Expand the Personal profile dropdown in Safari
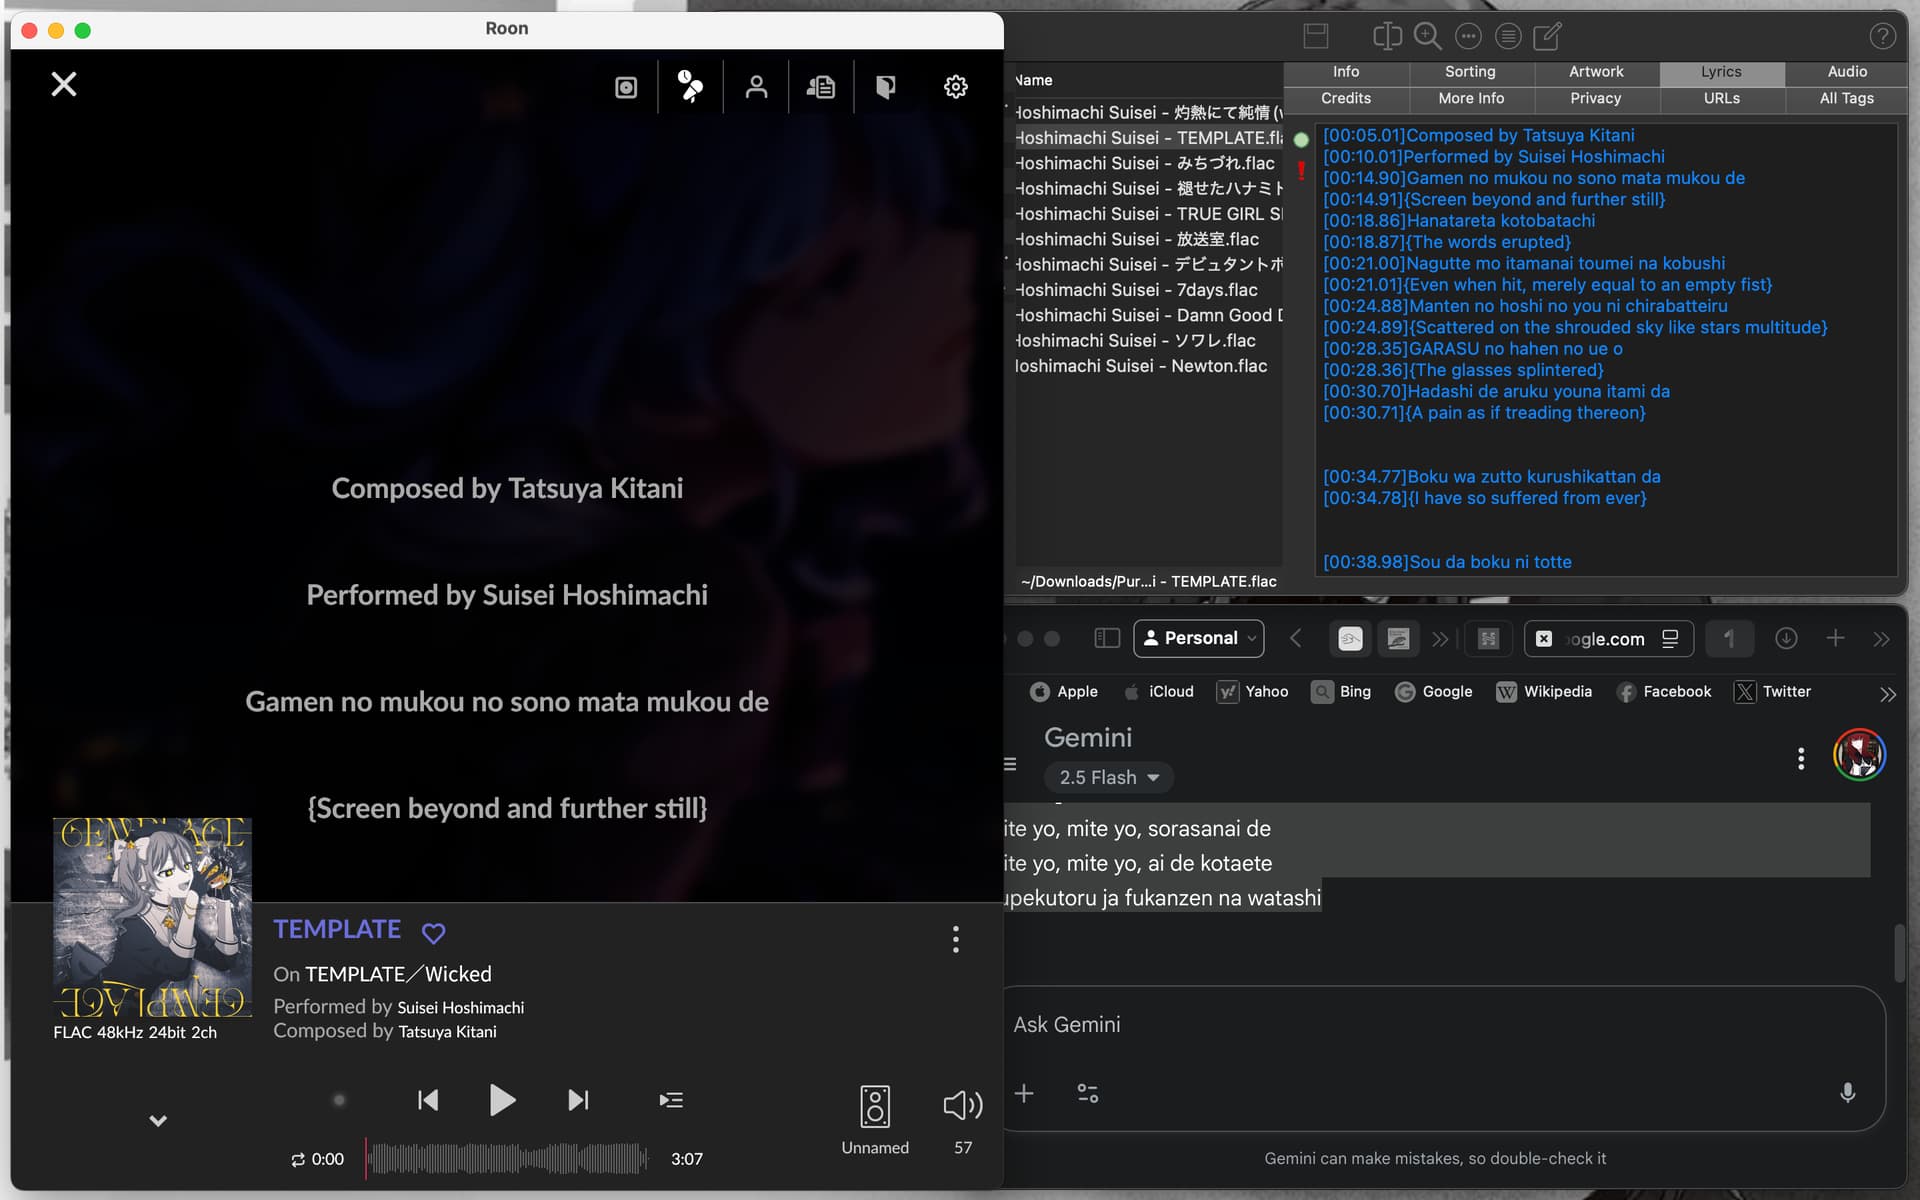1920x1200 pixels. click(x=1199, y=638)
